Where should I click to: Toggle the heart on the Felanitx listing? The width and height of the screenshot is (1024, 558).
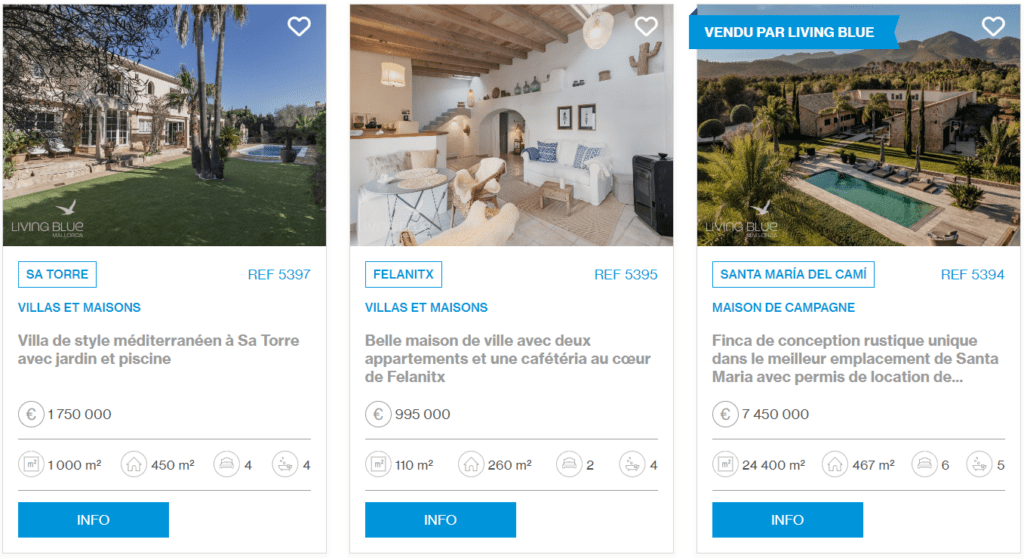point(646,27)
